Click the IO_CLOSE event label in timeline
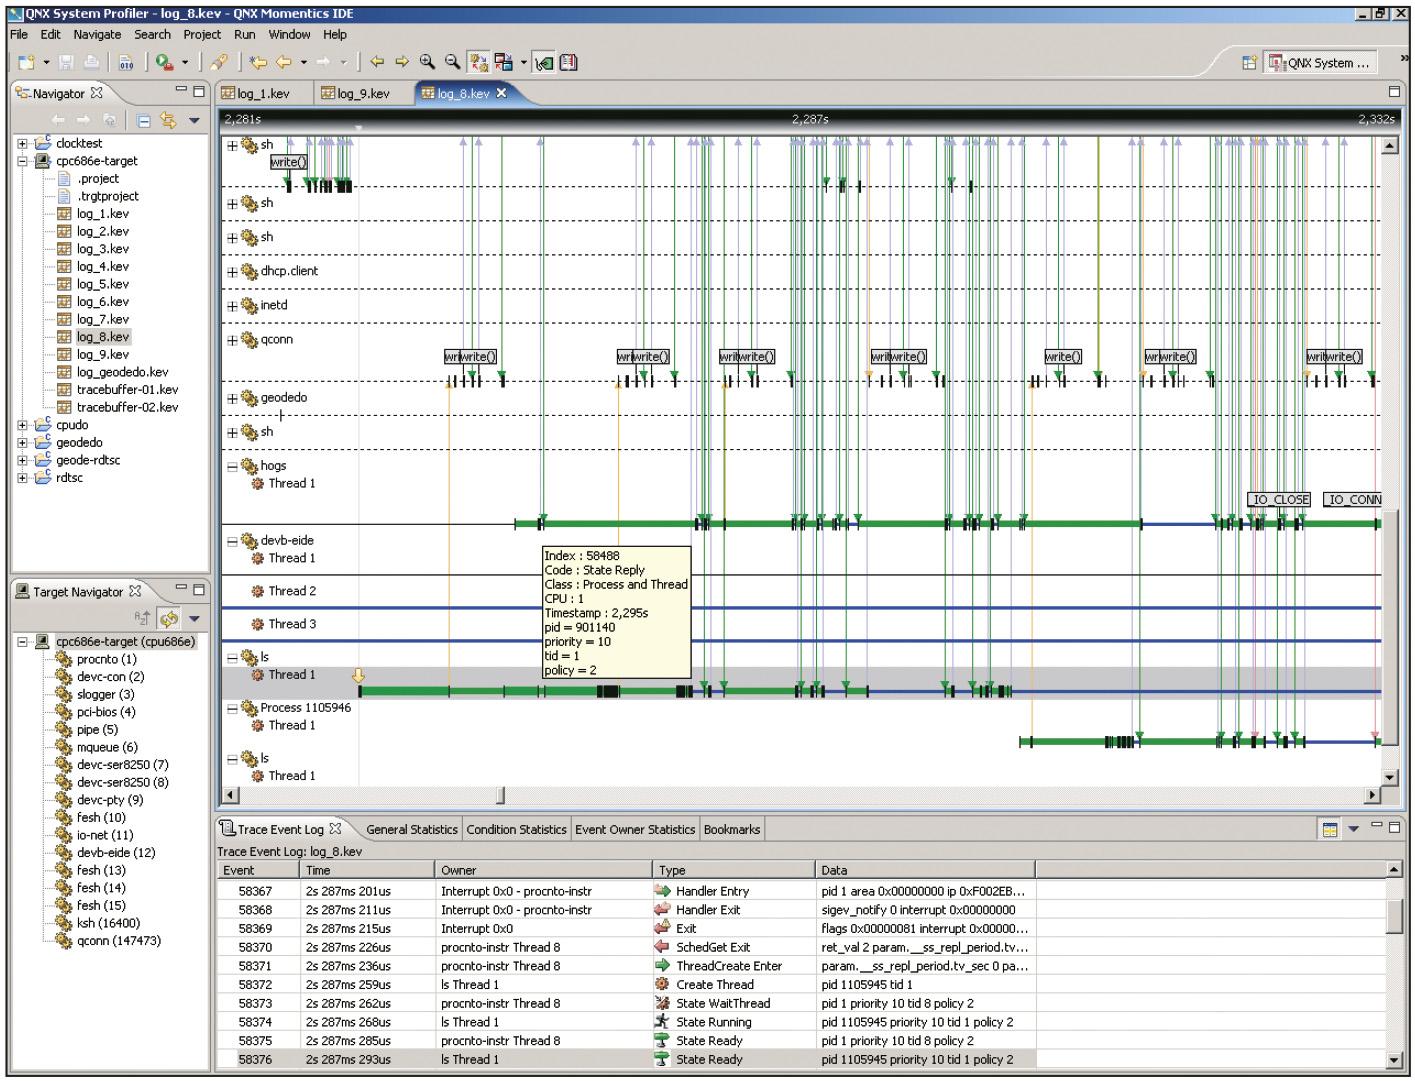The width and height of the screenshot is (1415, 1081). click(1279, 499)
